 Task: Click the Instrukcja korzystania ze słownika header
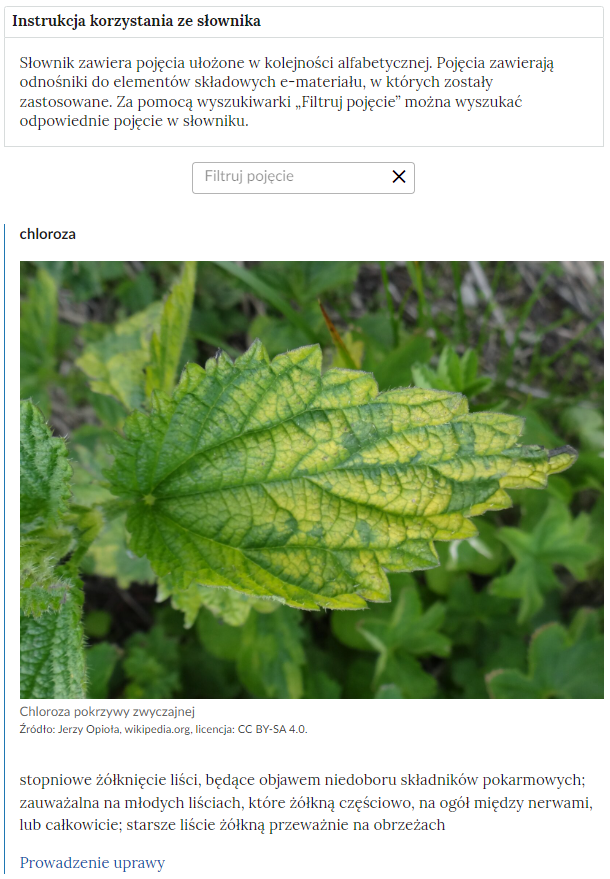point(136,21)
